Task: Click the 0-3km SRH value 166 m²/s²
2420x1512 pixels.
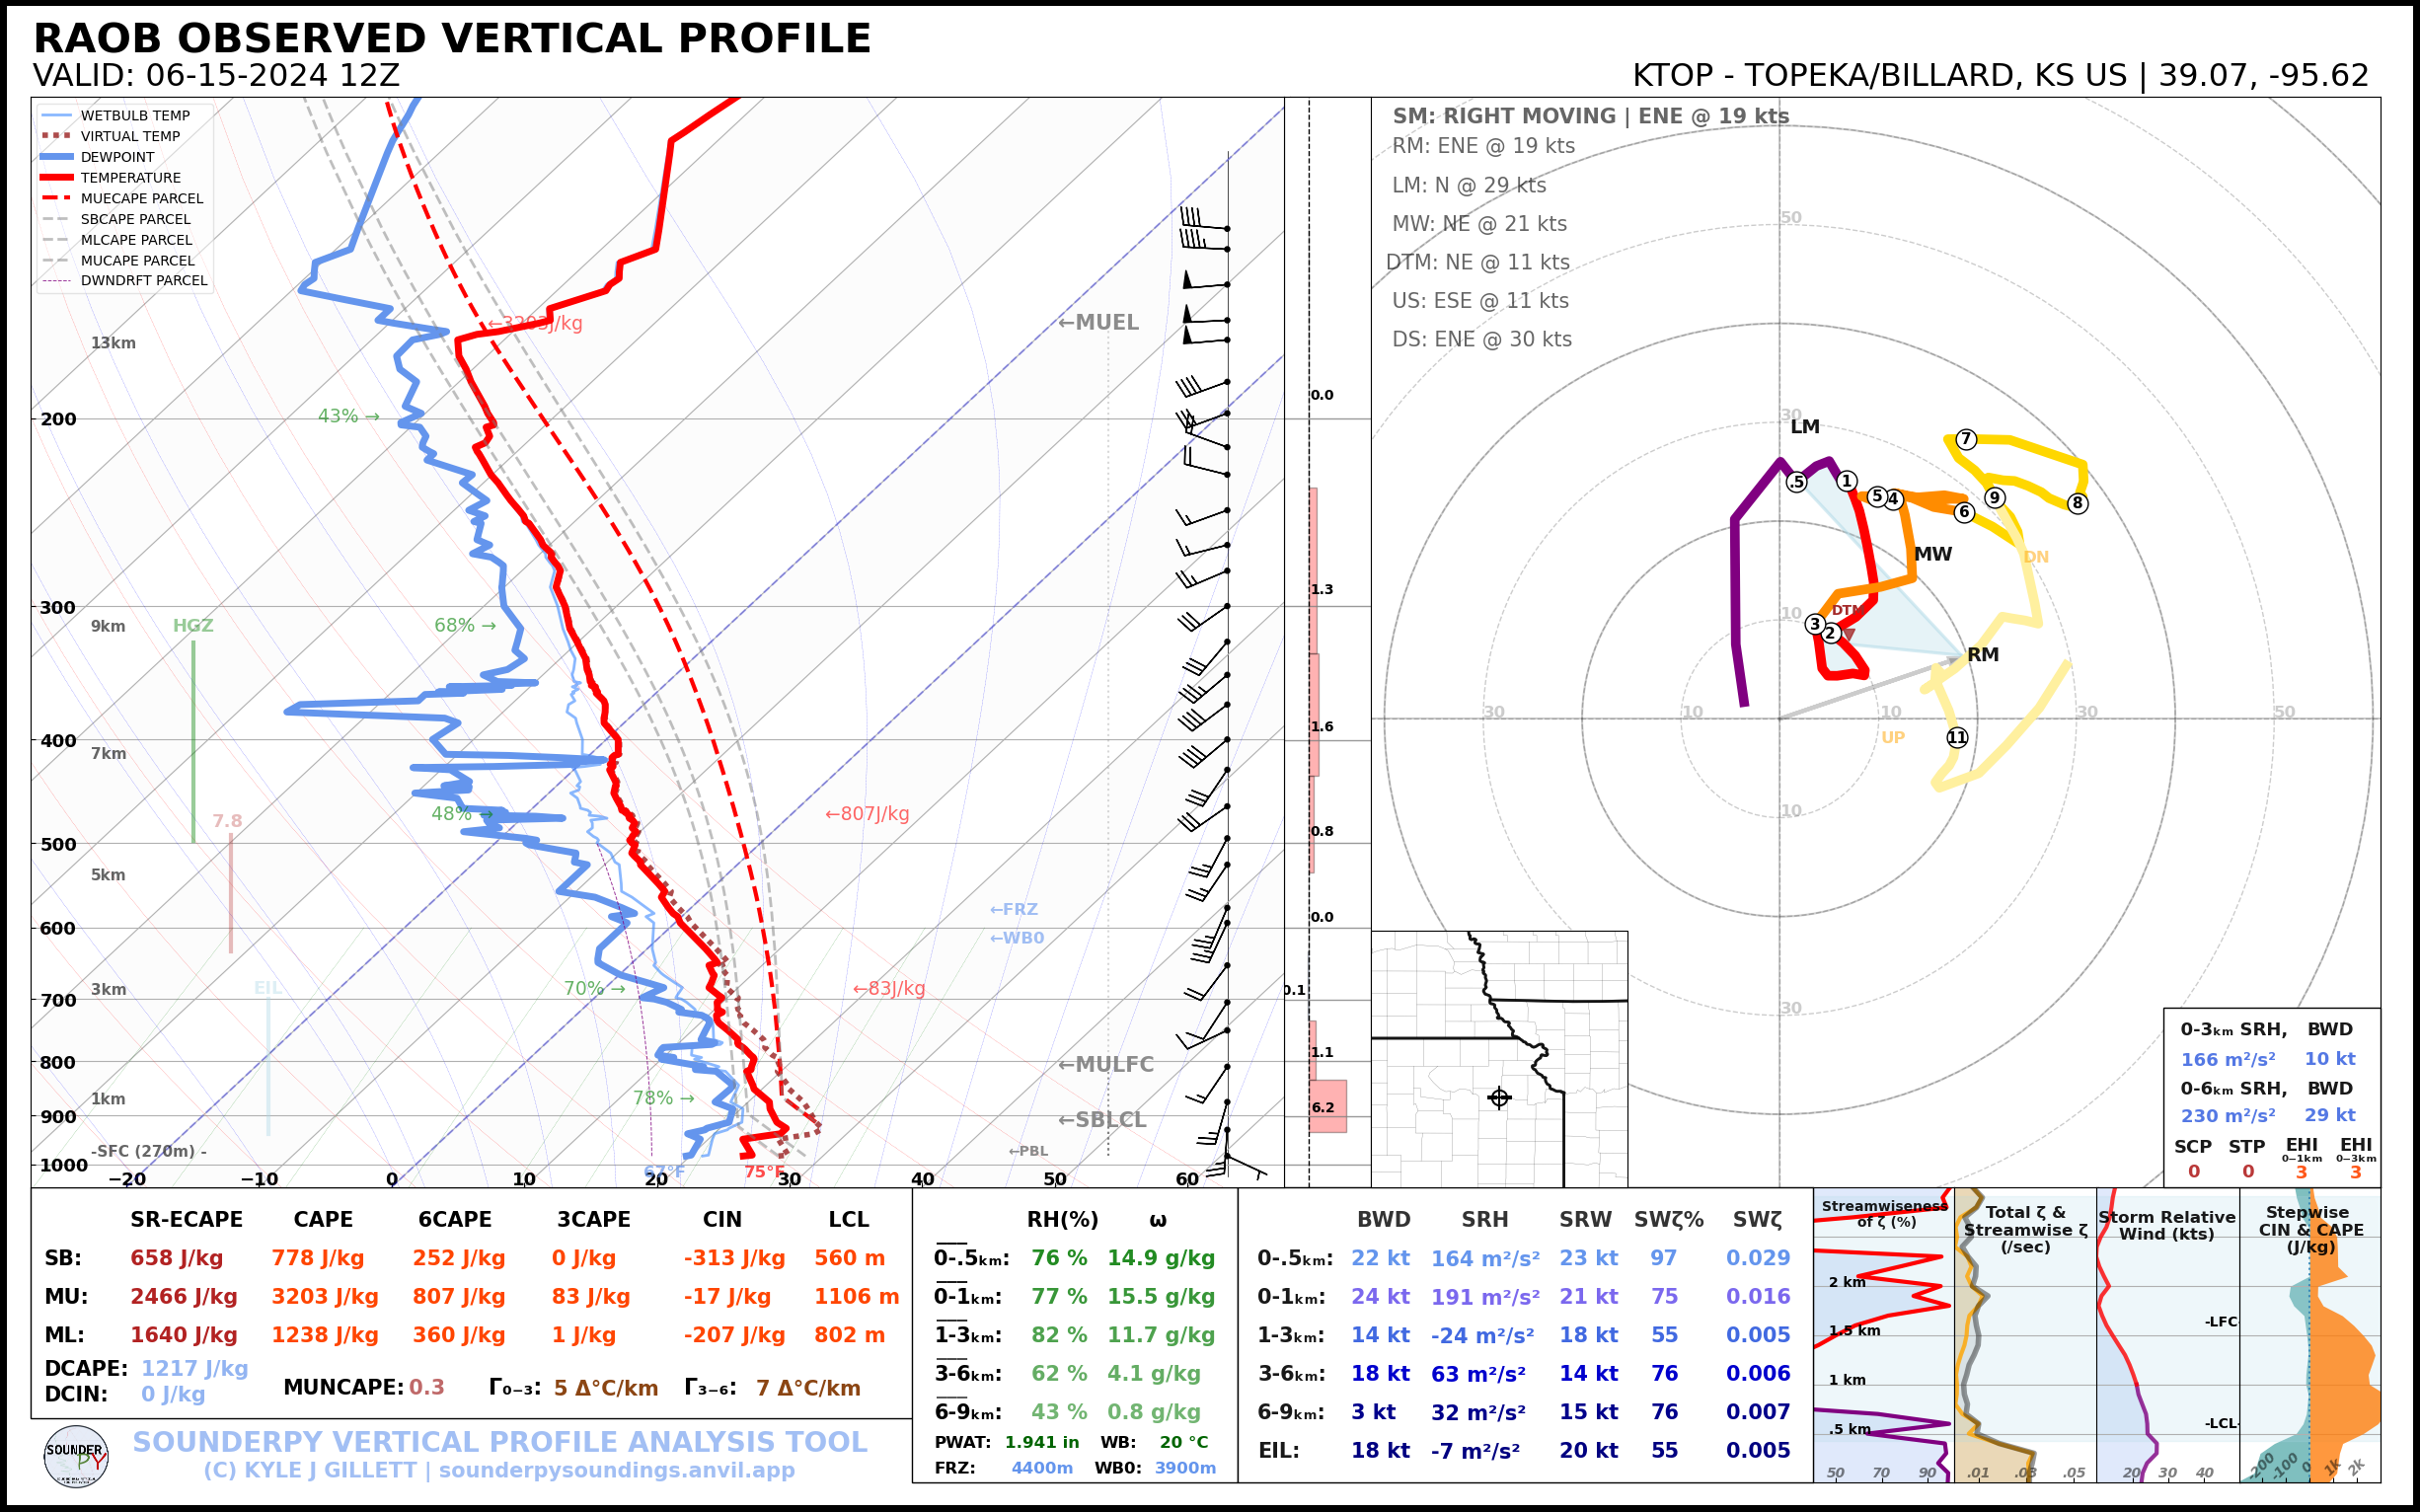Action: [2227, 1059]
